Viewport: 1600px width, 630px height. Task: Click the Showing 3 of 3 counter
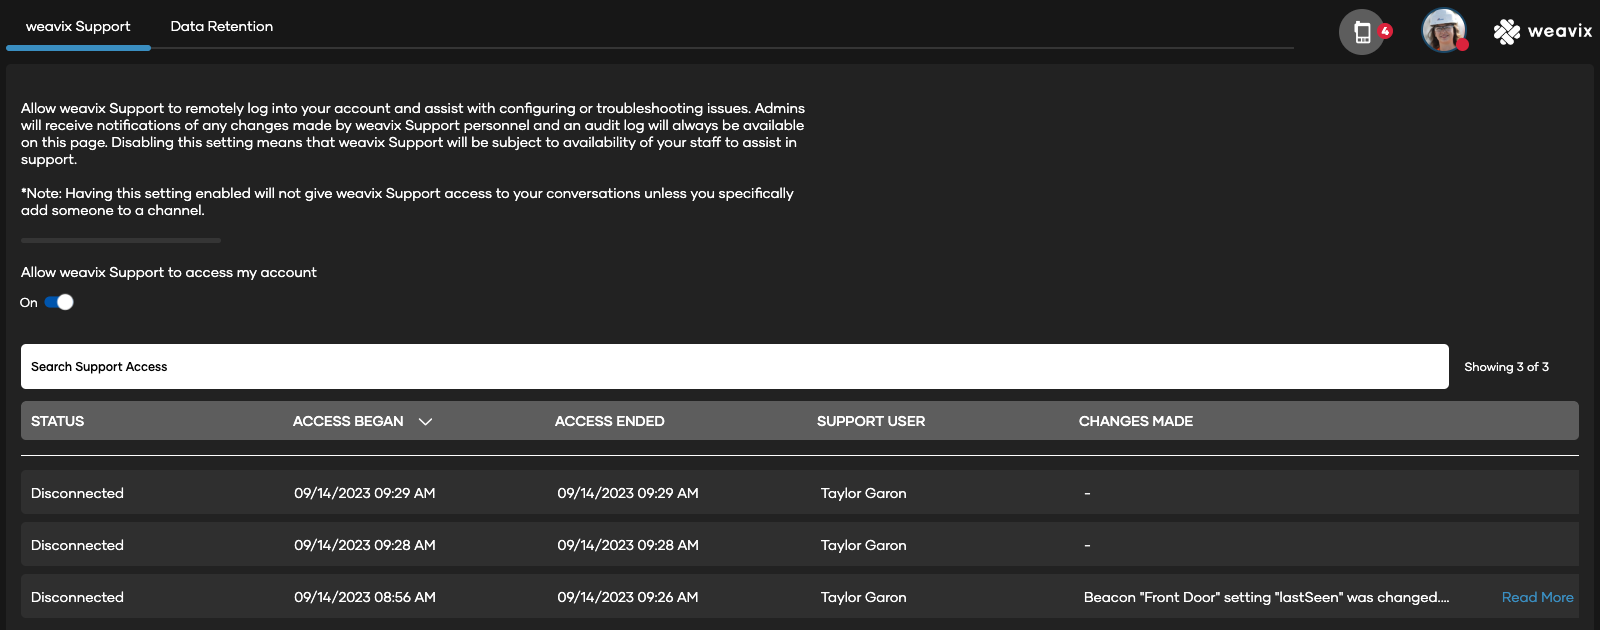point(1506,367)
